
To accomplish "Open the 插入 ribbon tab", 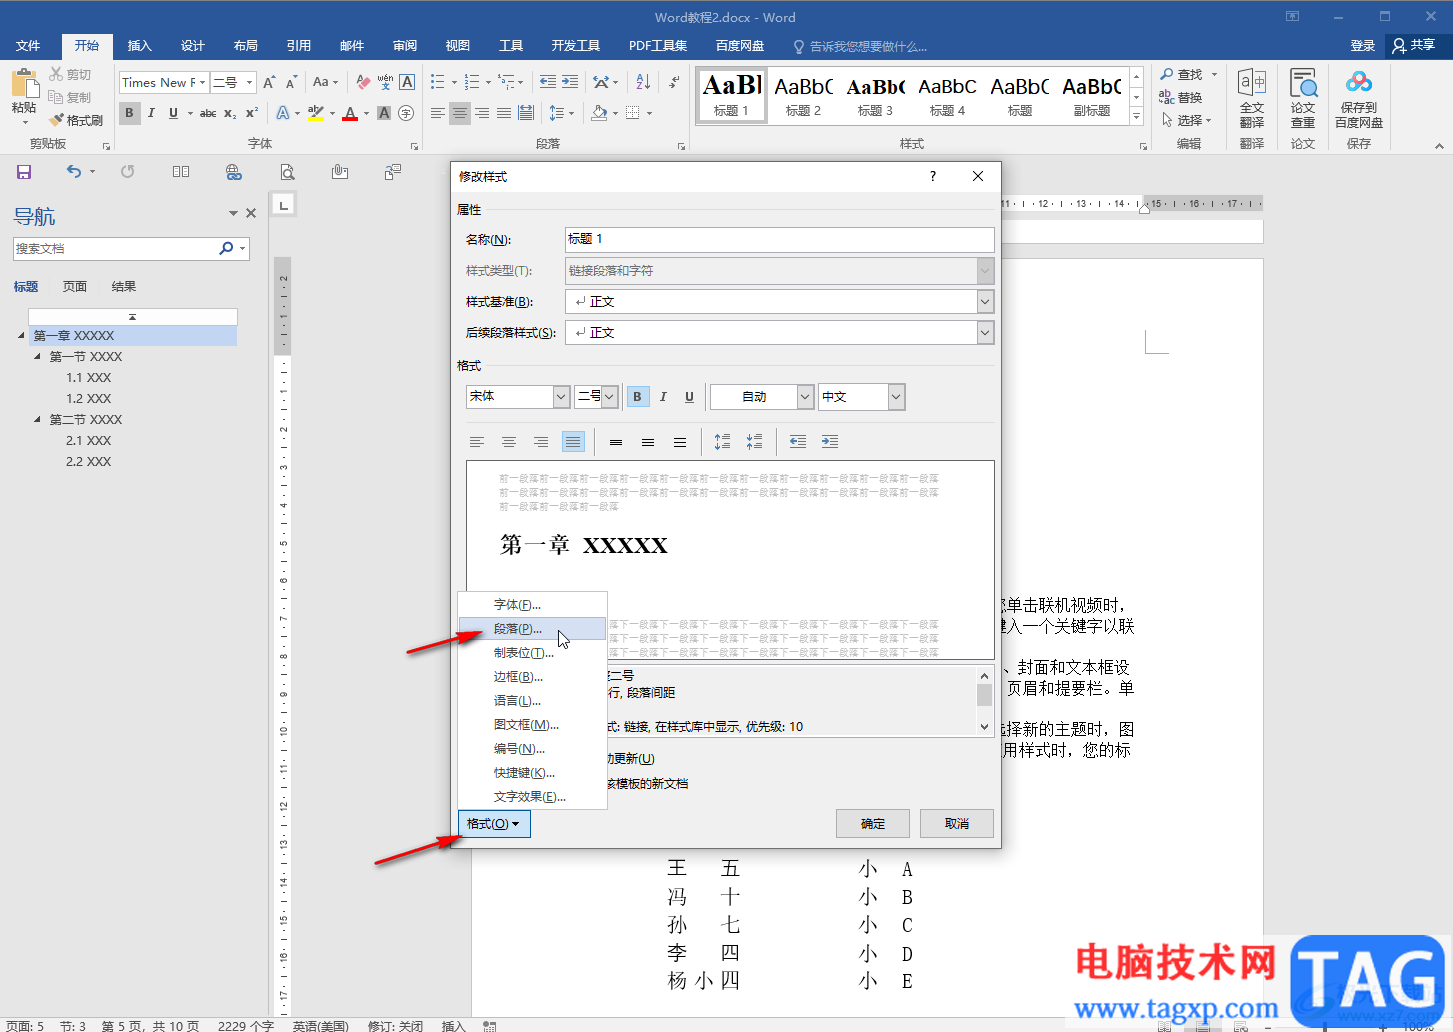I will click(140, 46).
